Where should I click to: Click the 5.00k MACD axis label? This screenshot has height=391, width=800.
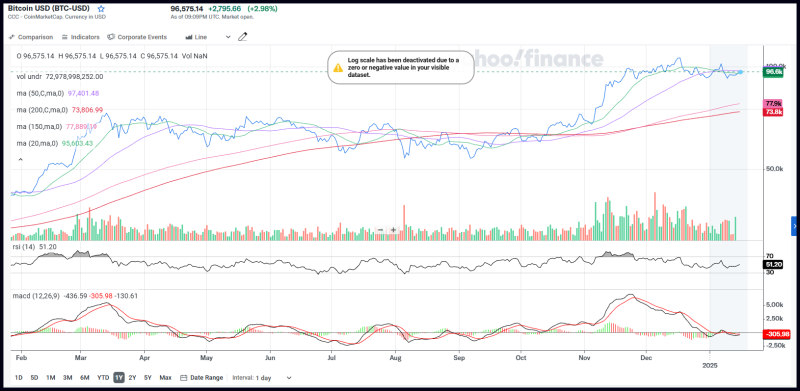pos(774,305)
